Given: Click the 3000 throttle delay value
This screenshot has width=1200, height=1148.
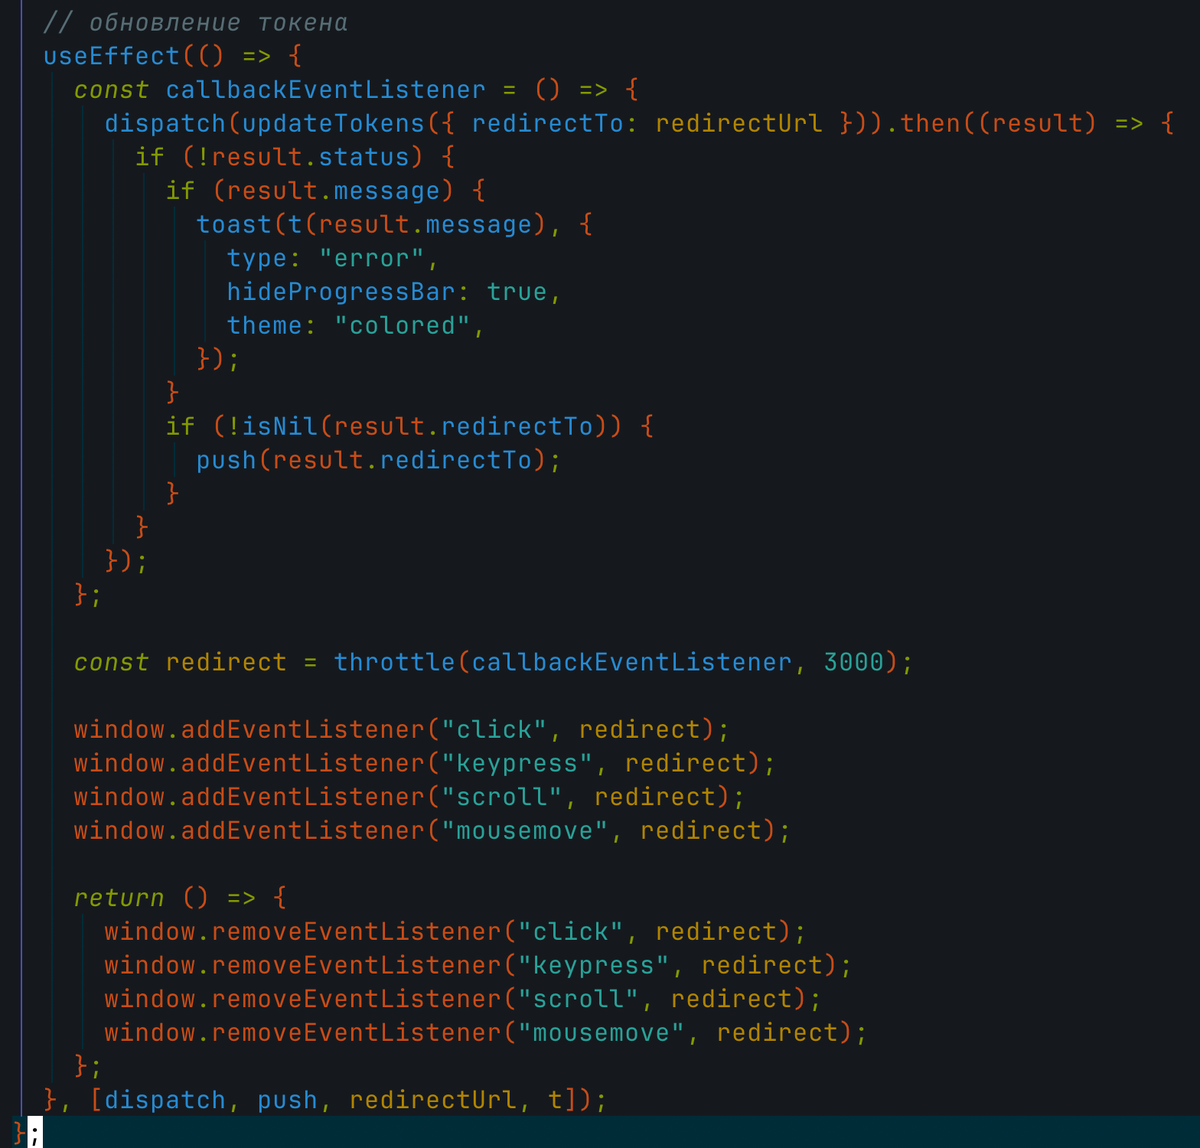Looking at the screenshot, I should pos(854,662).
